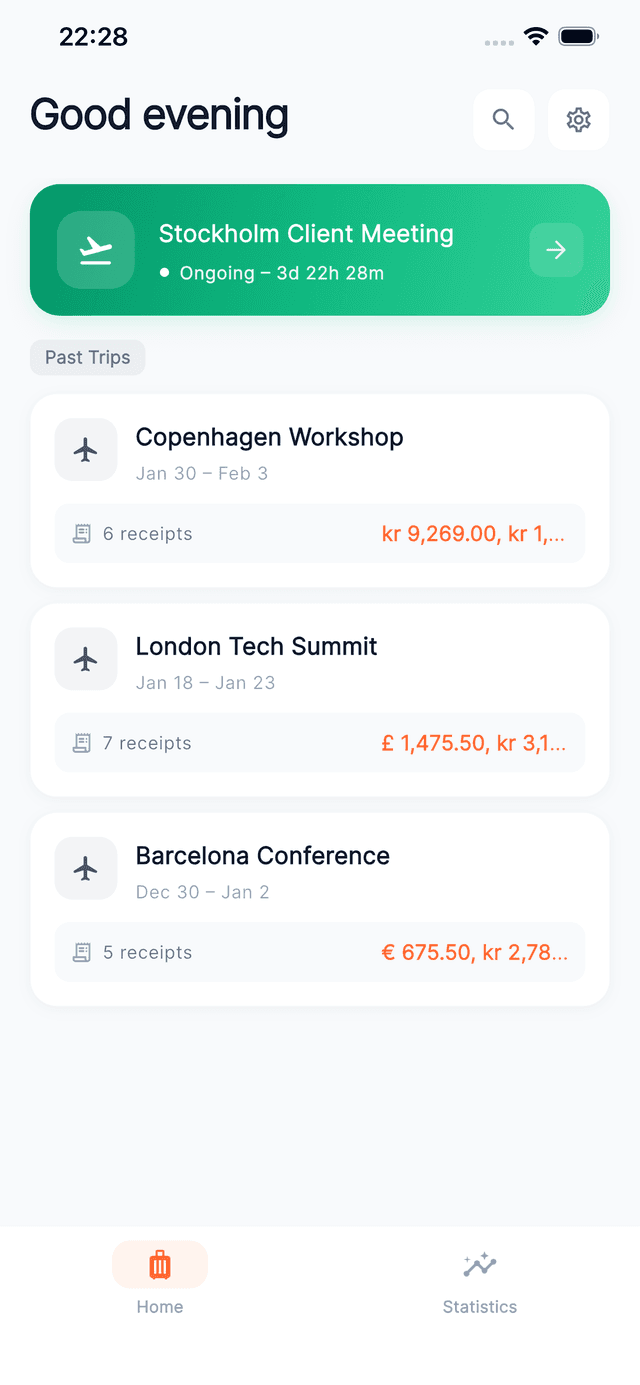Click the arrow button on Stockholm Client Meeting
The height and width of the screenshot is (1385, 640).
[556, 250]
